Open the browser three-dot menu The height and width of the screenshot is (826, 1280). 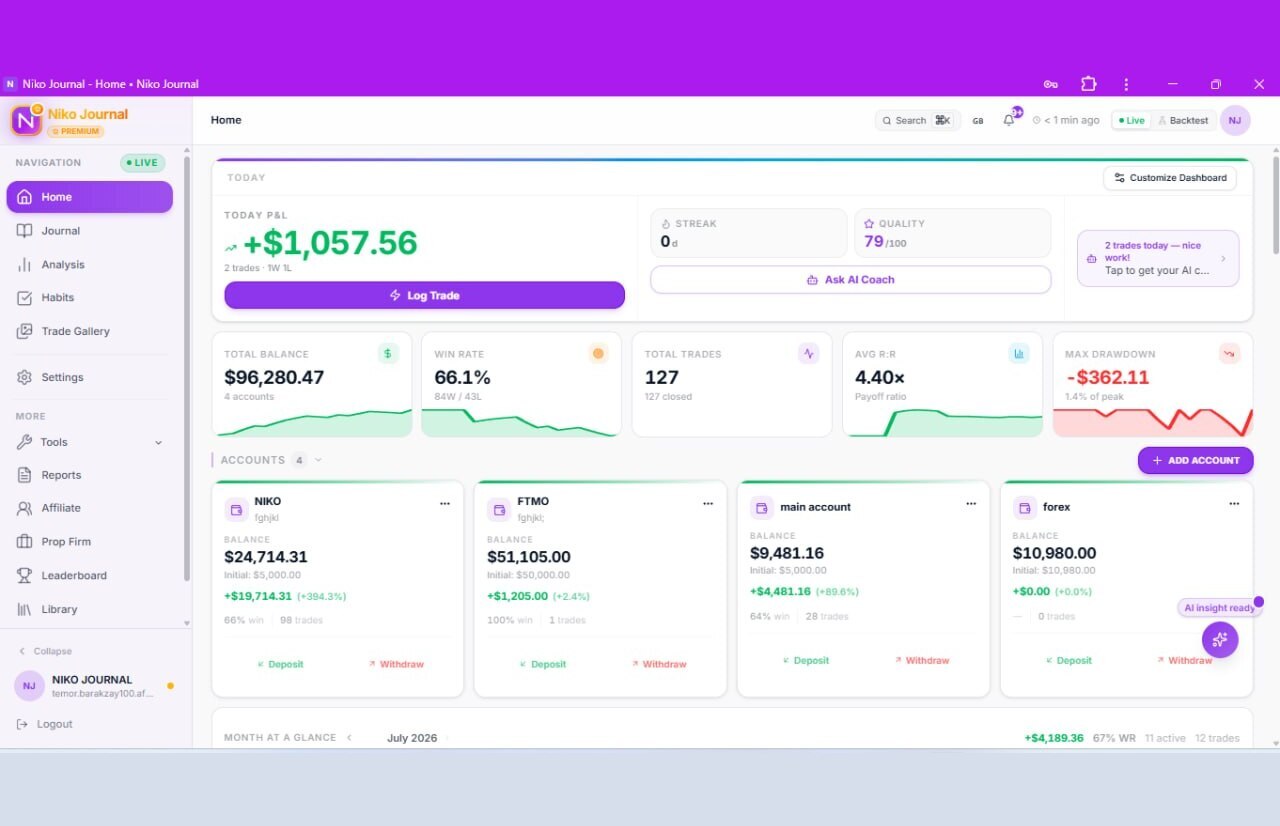tap(1126, 84)
